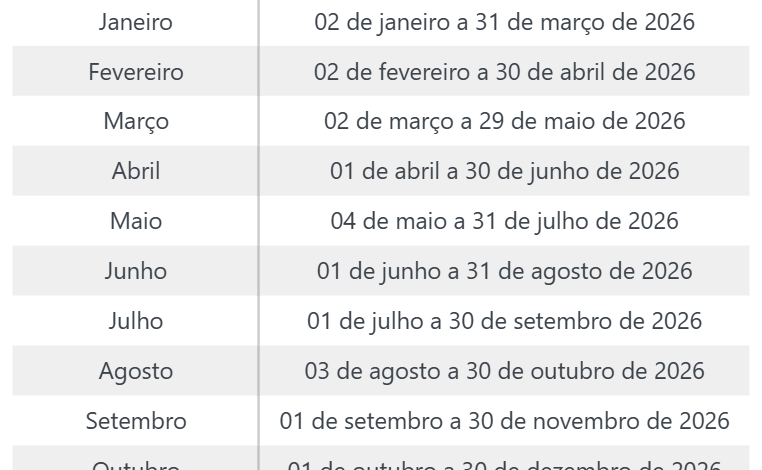Screen dimensions: 762x470
Task: Click date range ending 30 de setembro
Action: point(504,321)
